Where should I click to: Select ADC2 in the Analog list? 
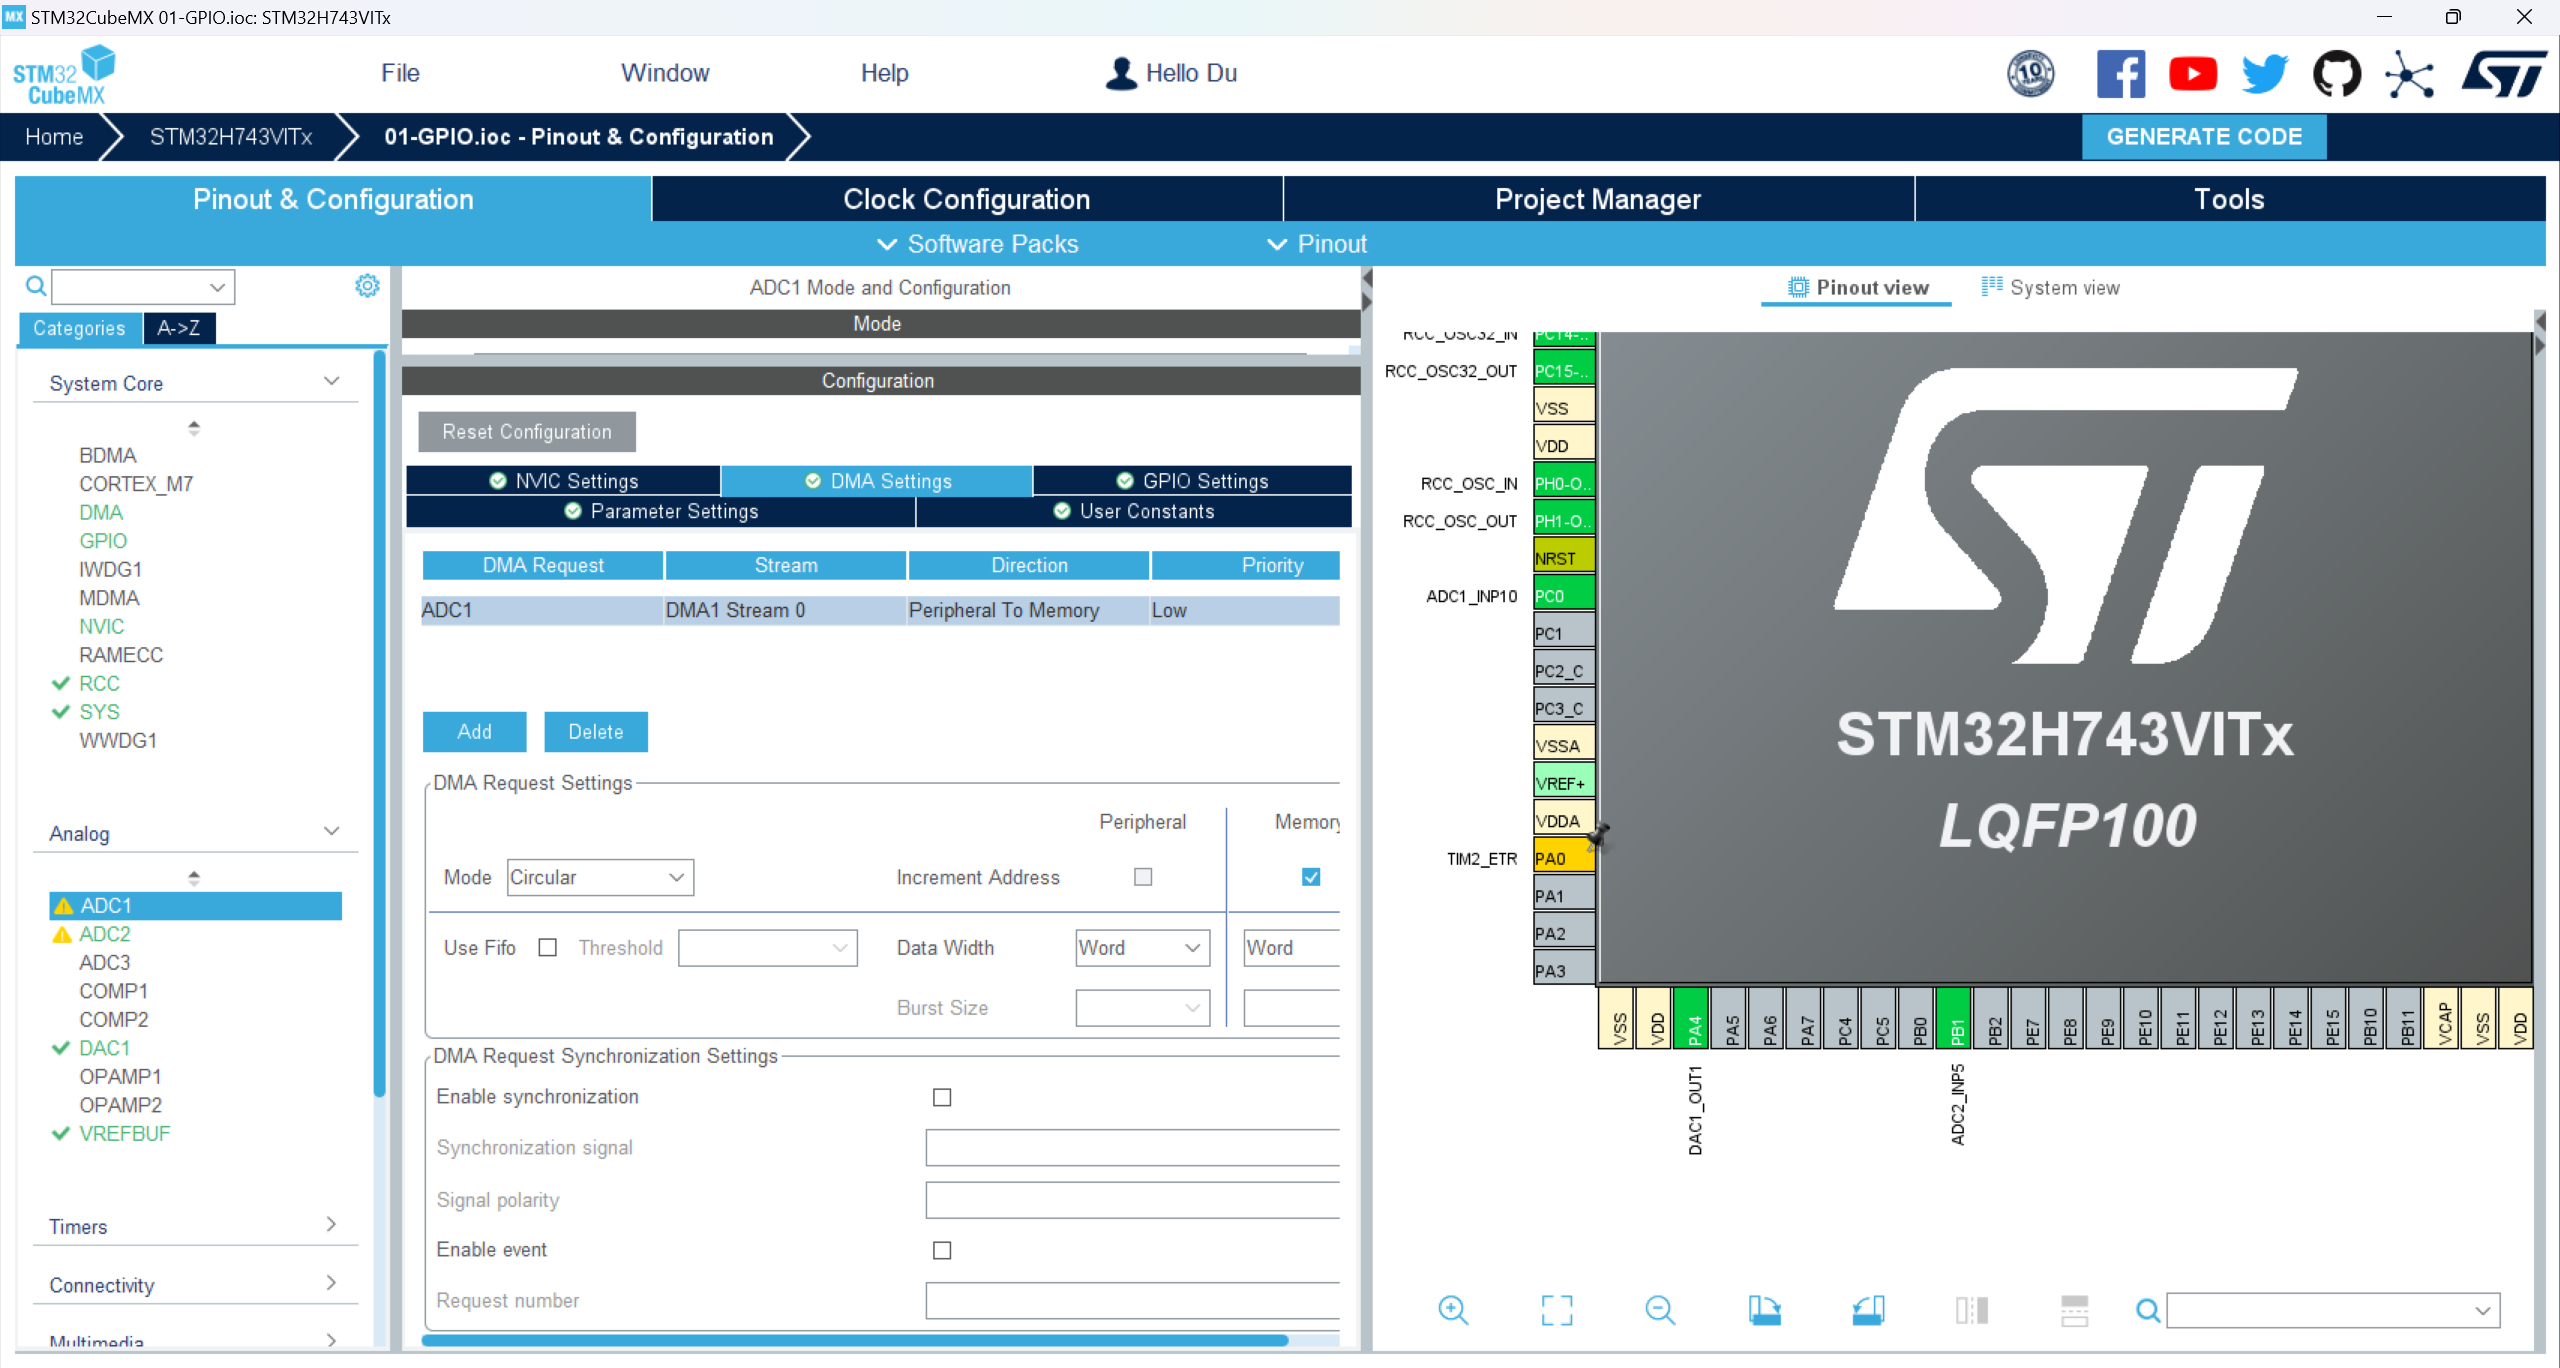click(105, 934)
